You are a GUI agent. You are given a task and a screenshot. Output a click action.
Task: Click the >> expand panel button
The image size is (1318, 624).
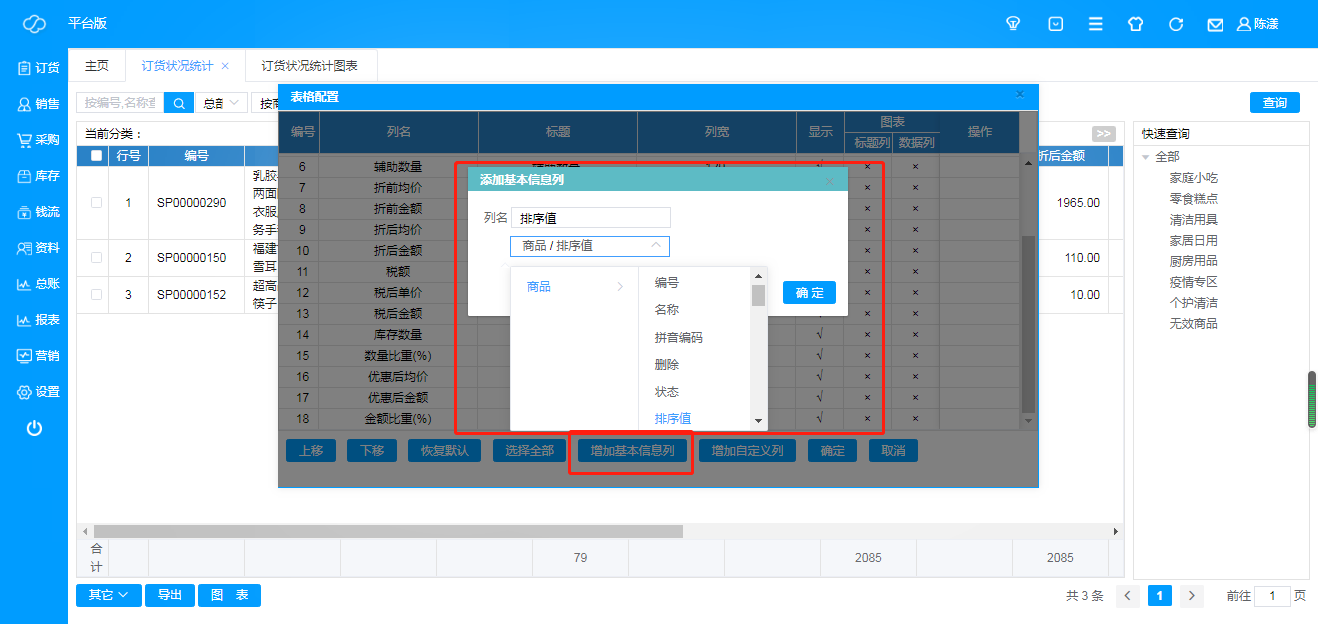click(1104, 134)
